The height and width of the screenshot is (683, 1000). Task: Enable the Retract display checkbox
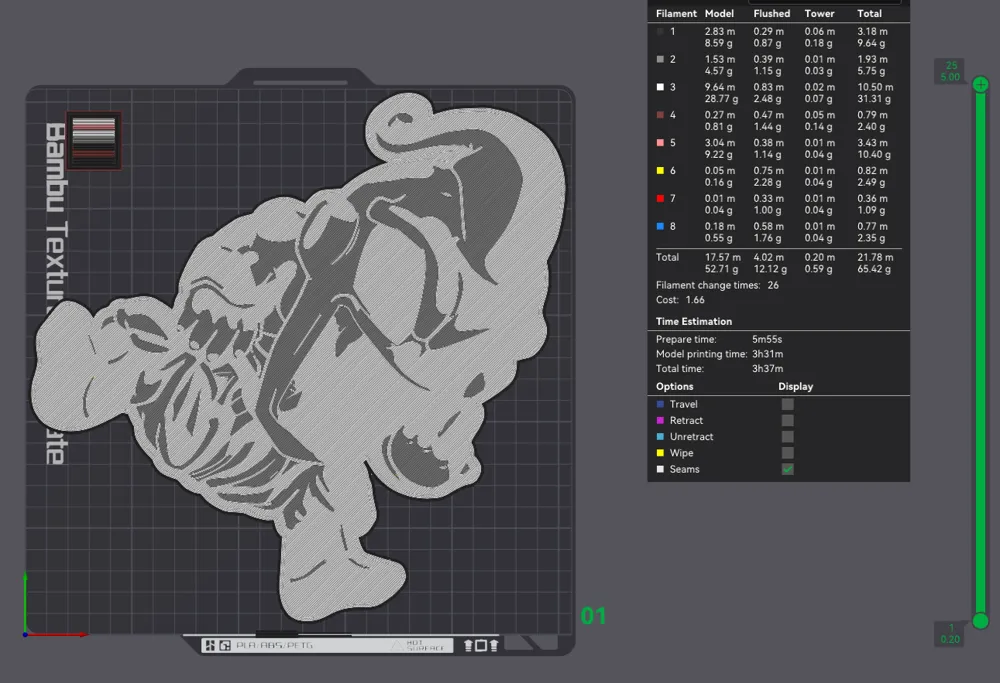(x=787, y=420)
